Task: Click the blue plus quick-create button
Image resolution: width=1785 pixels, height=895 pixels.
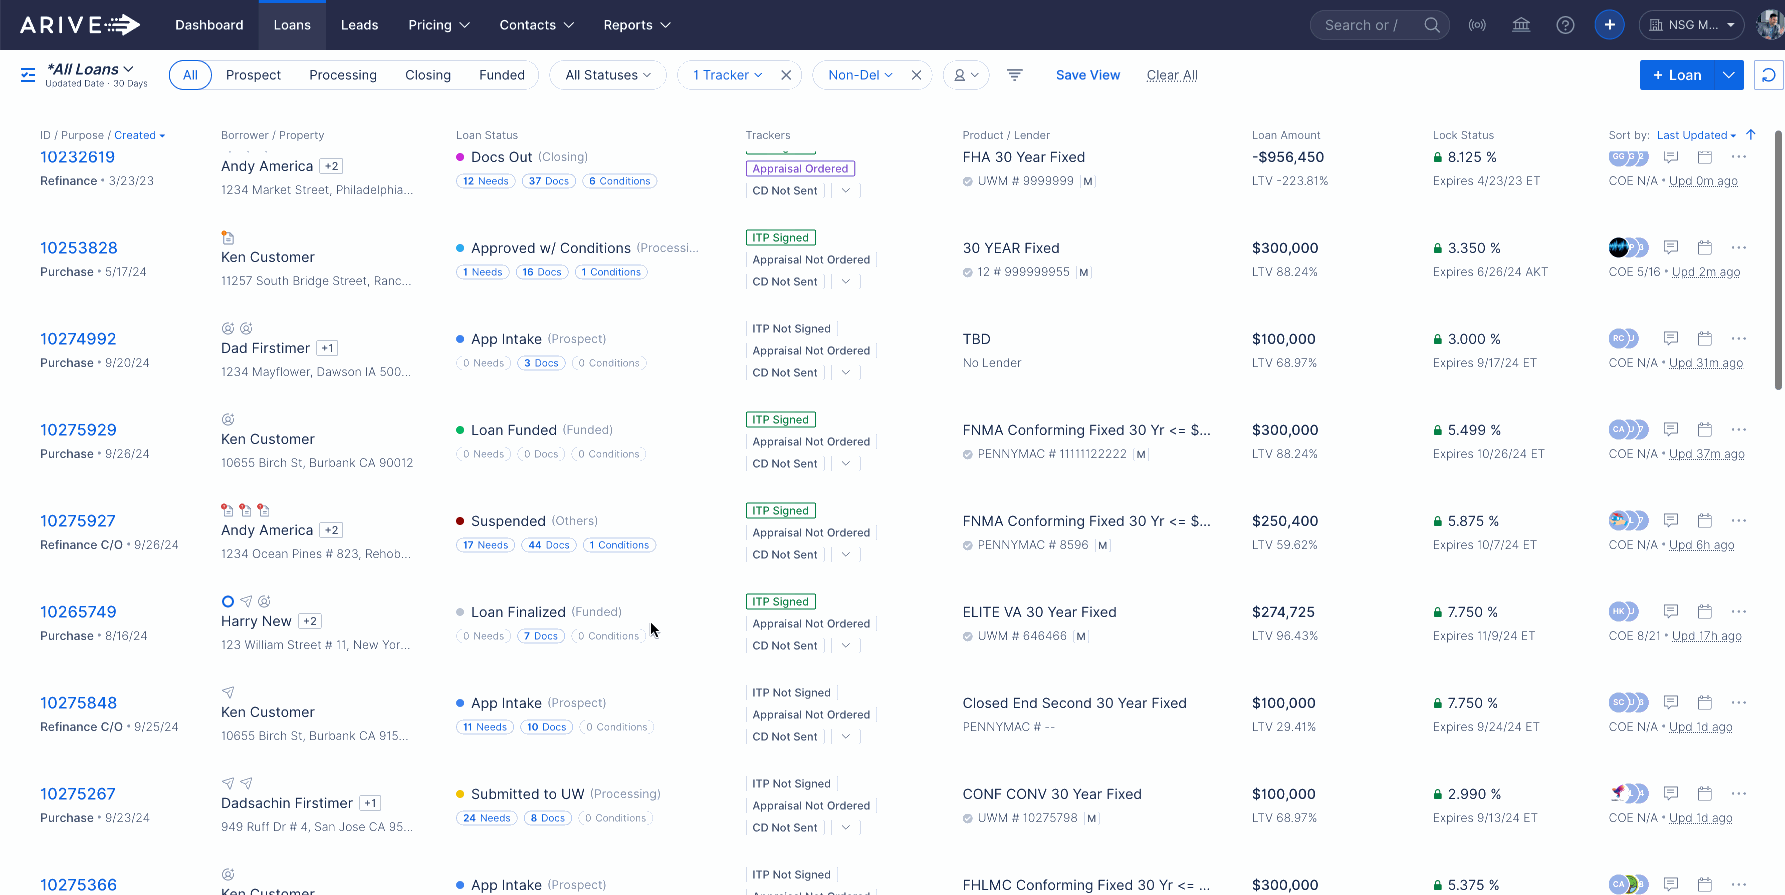Action: tap(1609, 25)
